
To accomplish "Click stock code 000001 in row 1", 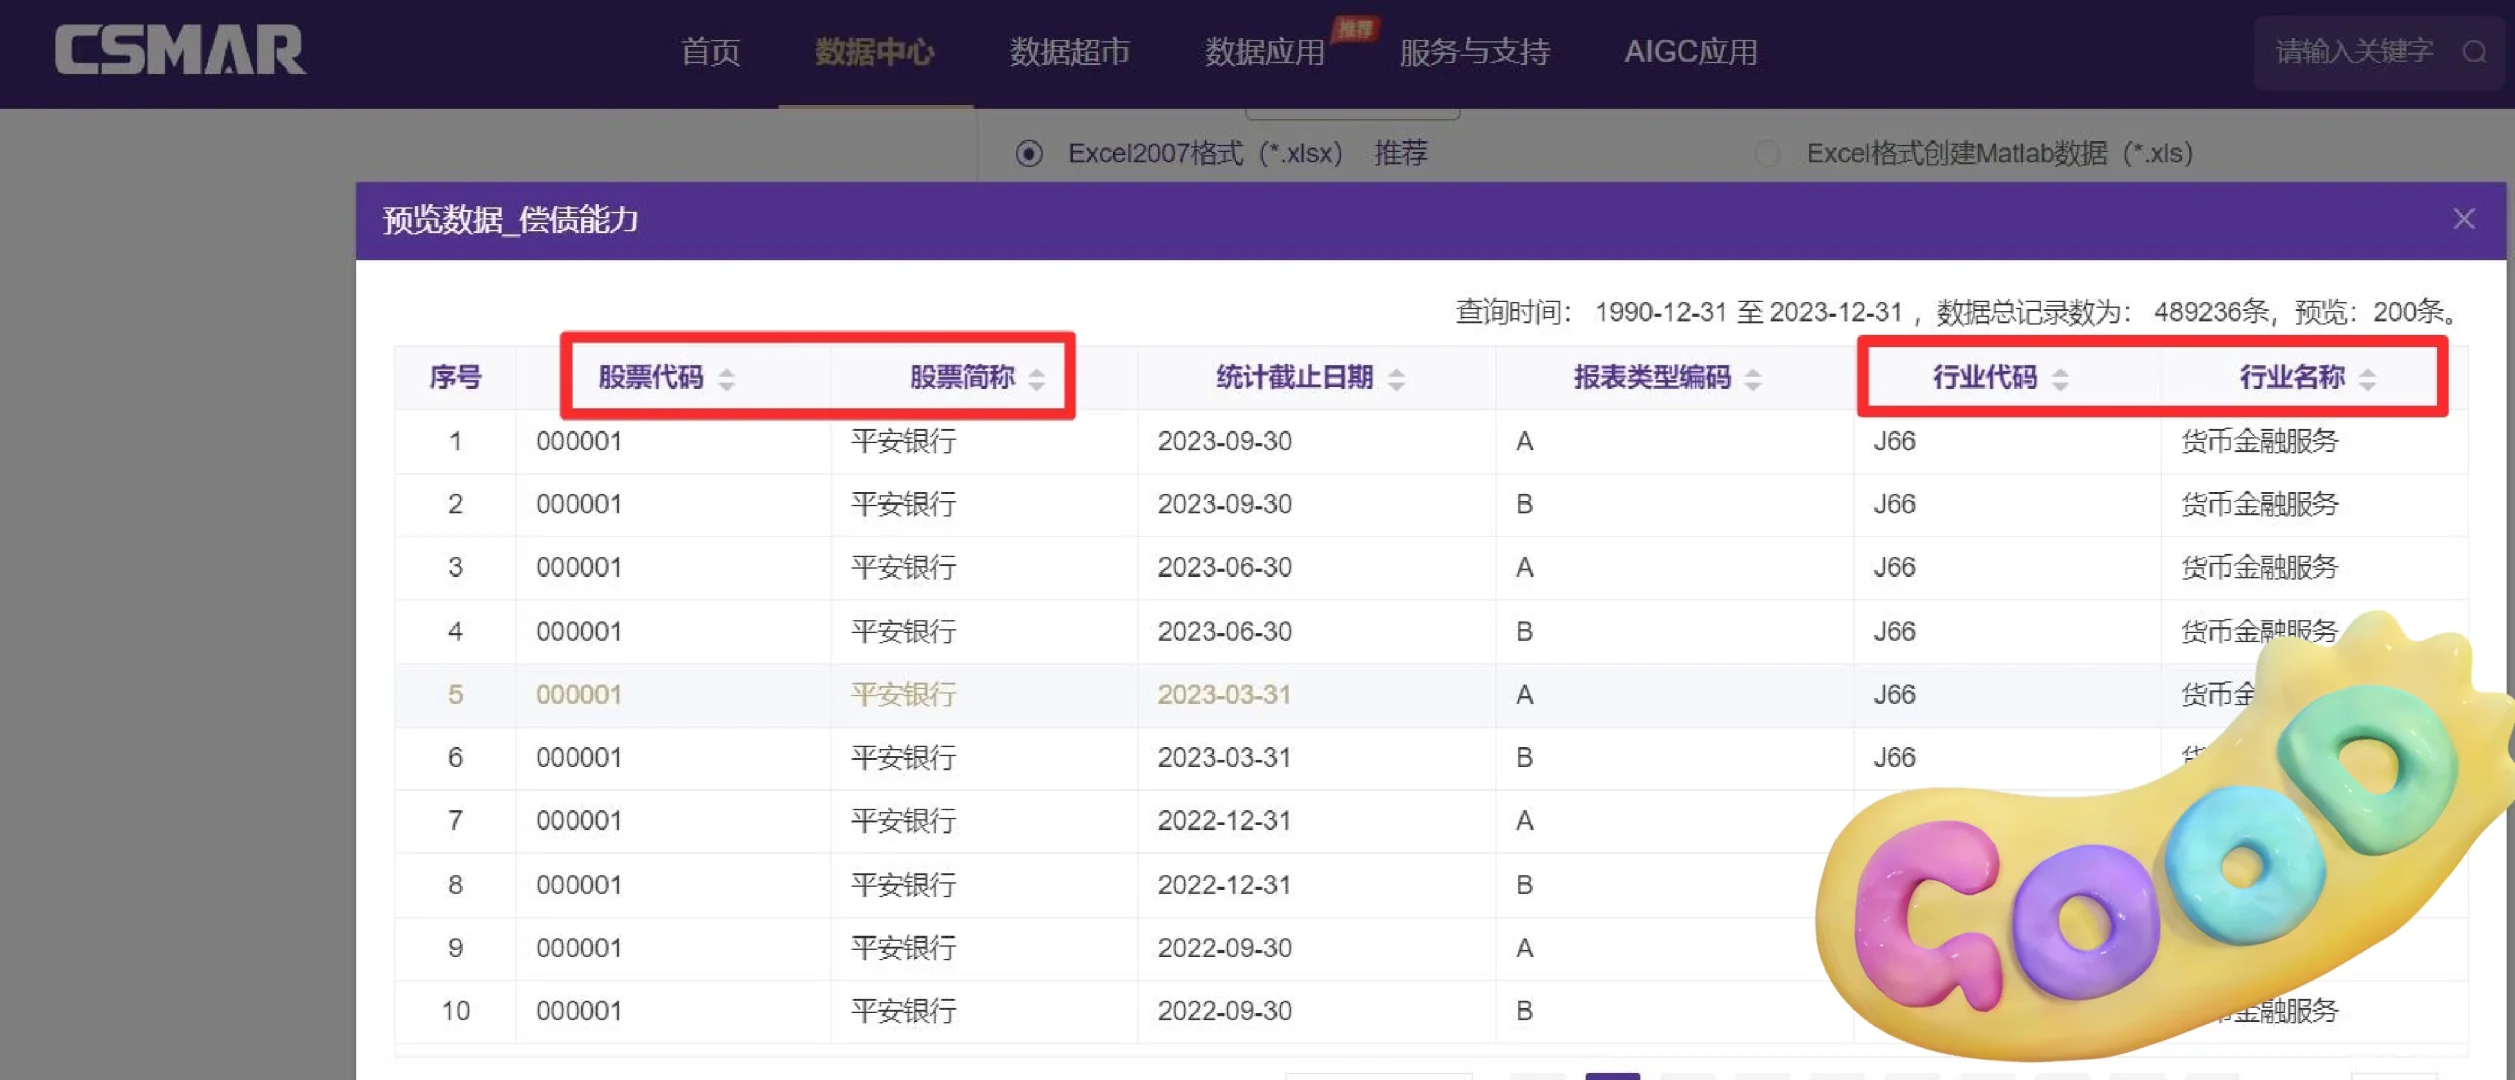I will 579,441.
